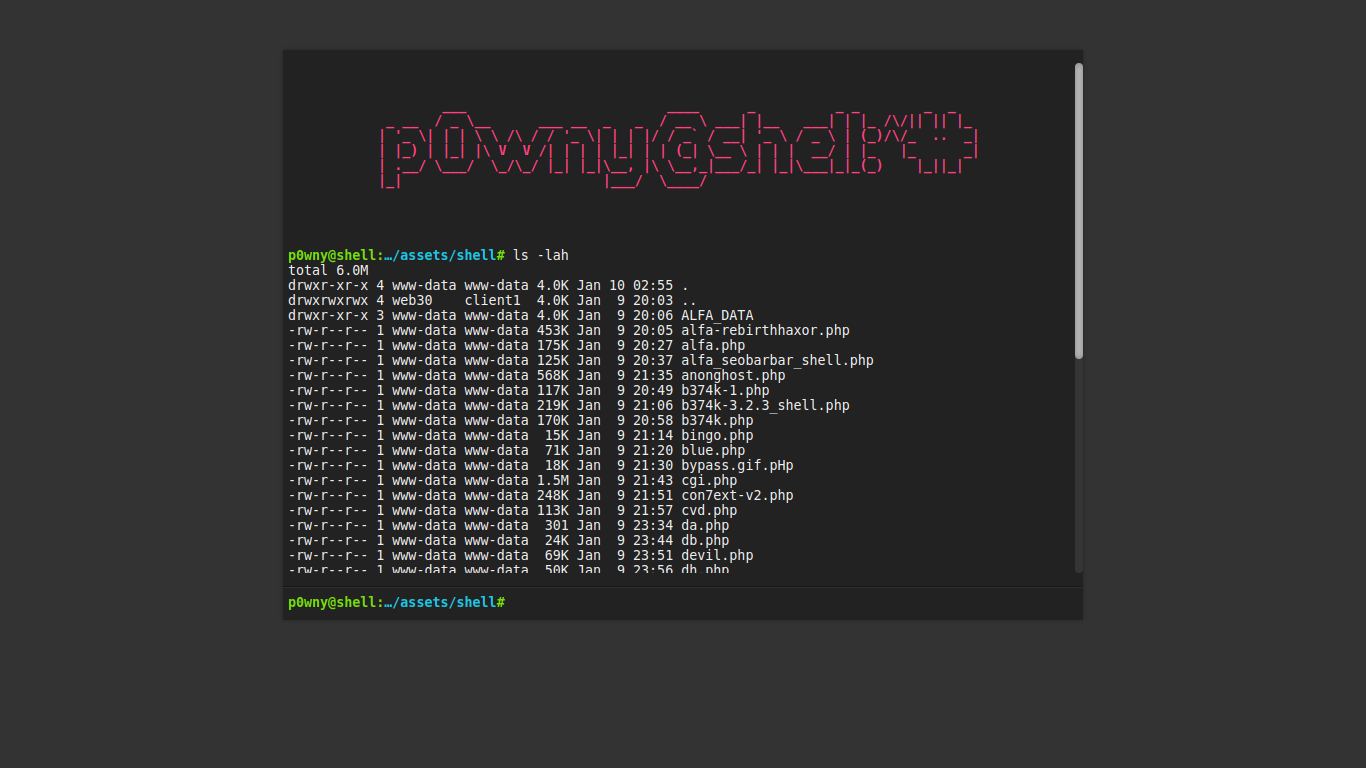
Task: Select alfa_seobarbar_shell.php in the listing
Action: point(777,360)
